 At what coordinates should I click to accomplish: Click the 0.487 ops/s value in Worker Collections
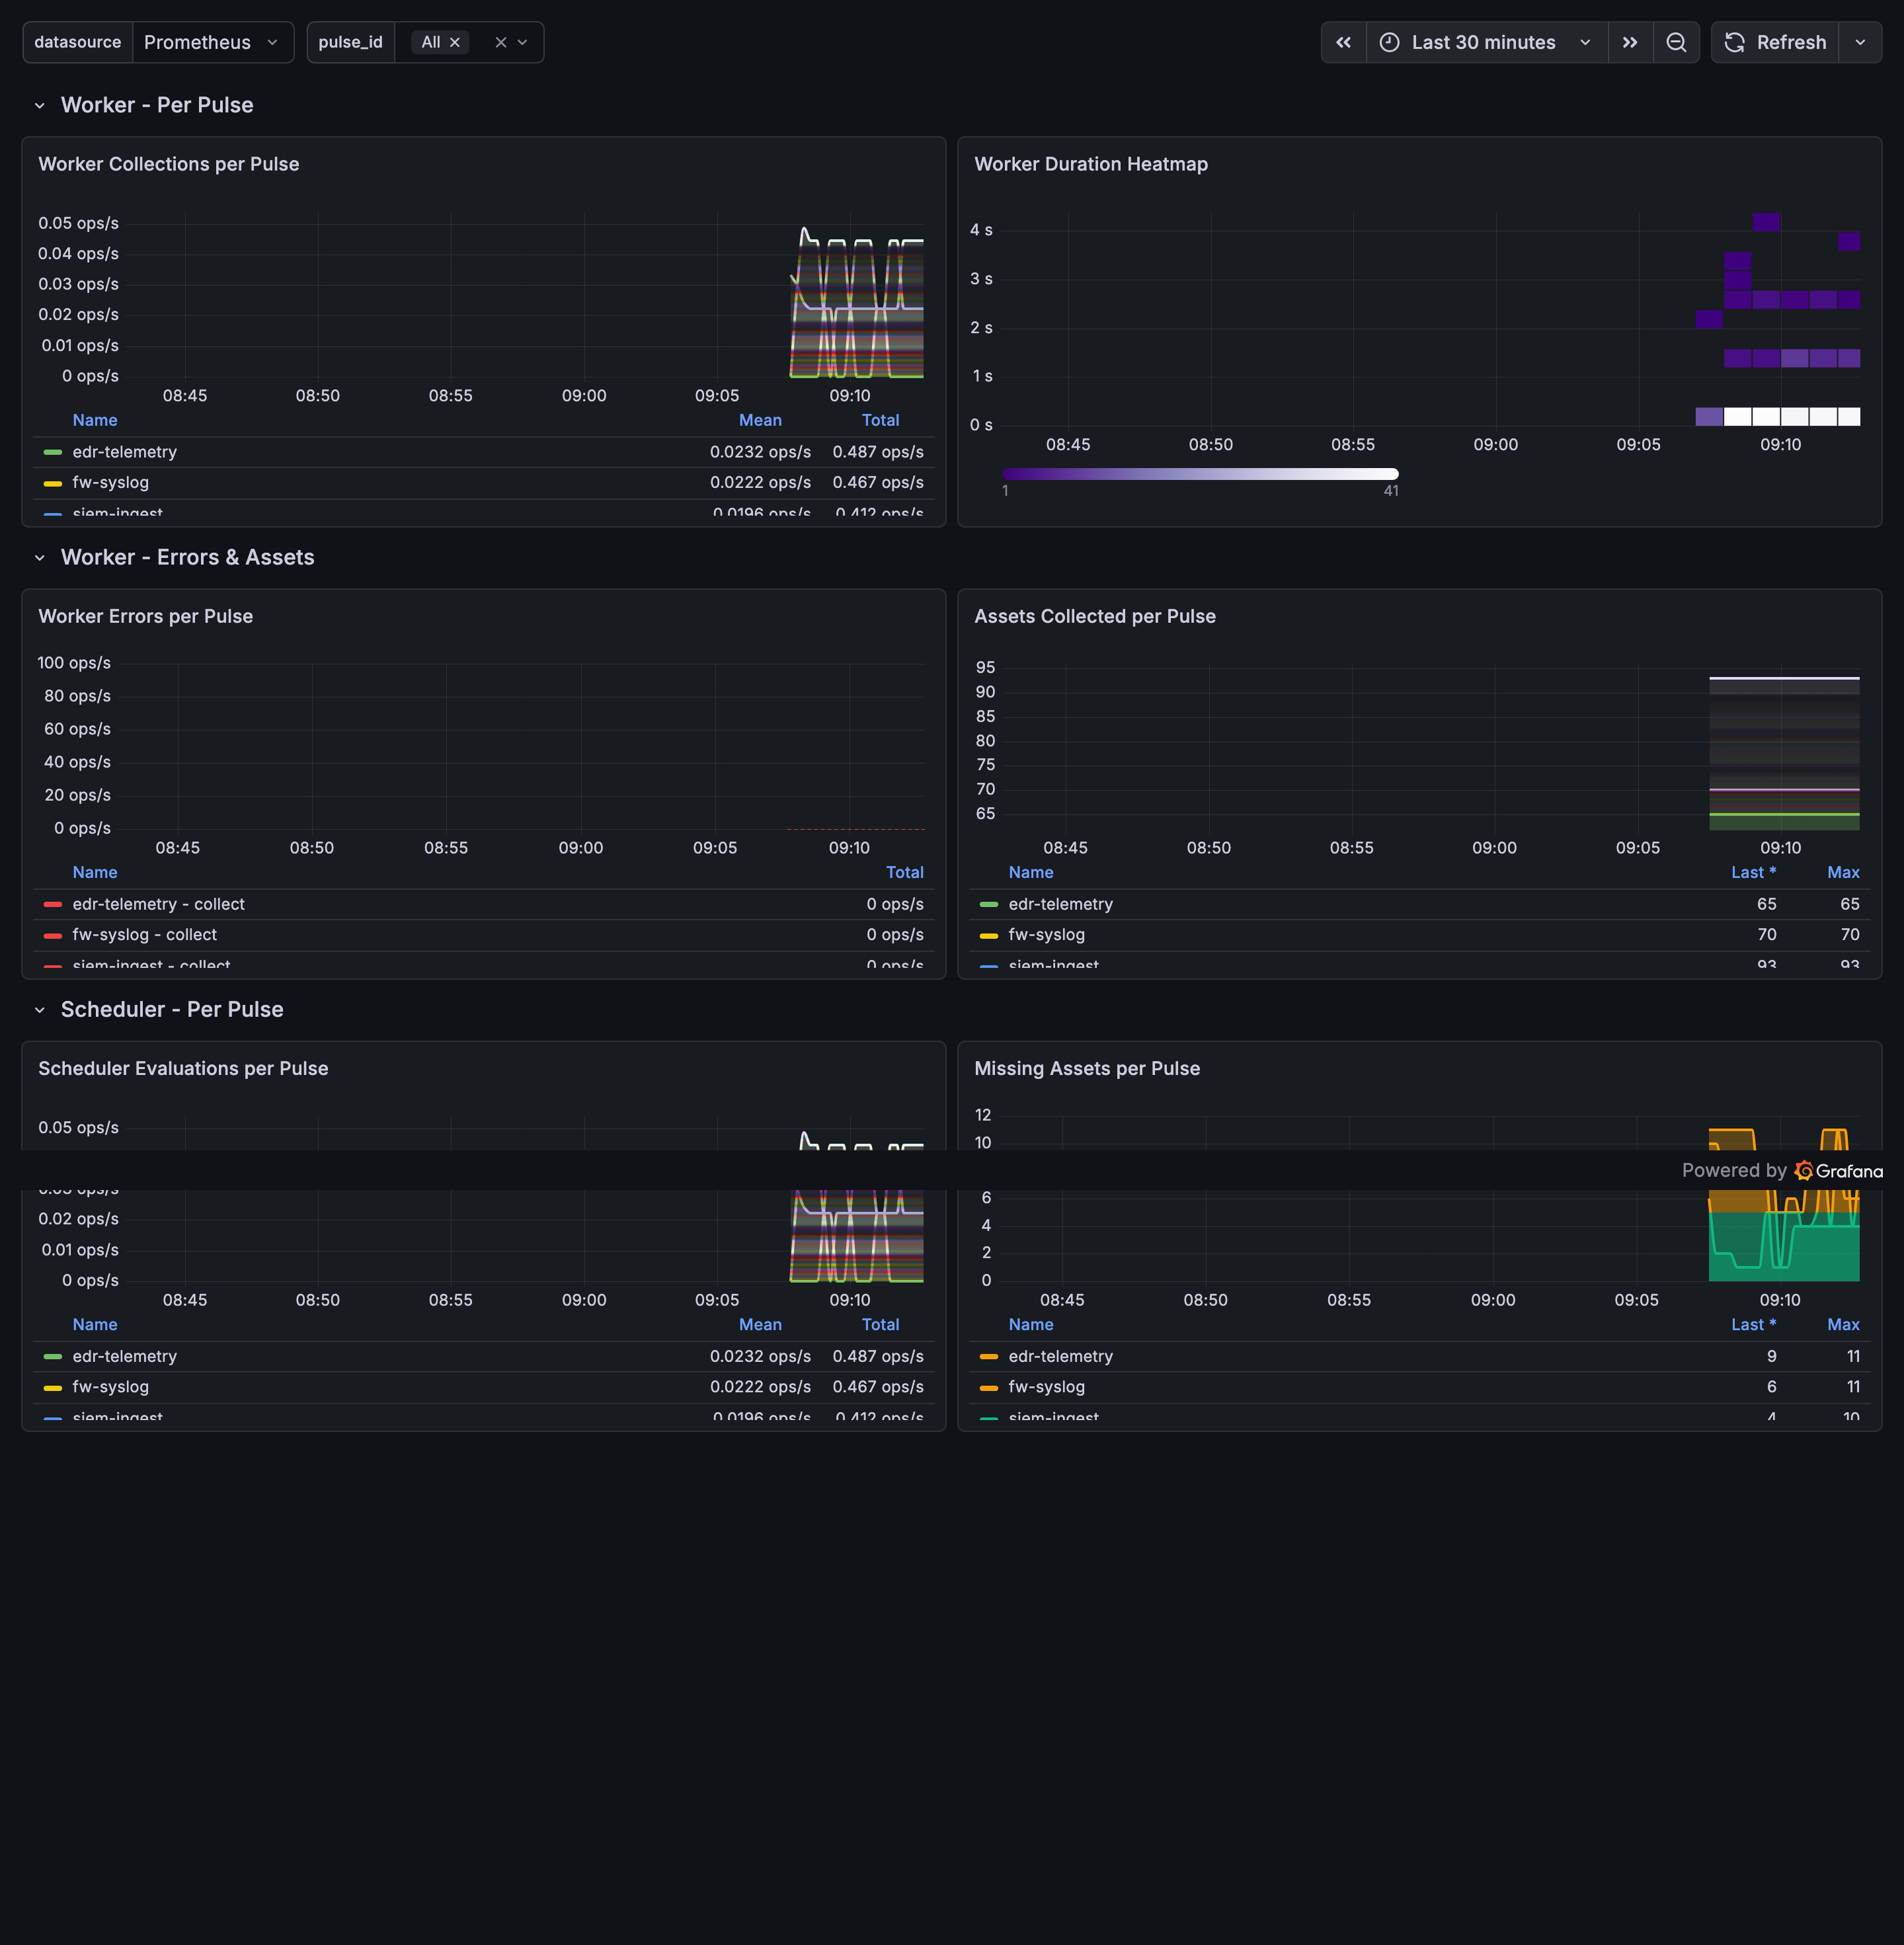pyautogui.click(x=878, y=452)
